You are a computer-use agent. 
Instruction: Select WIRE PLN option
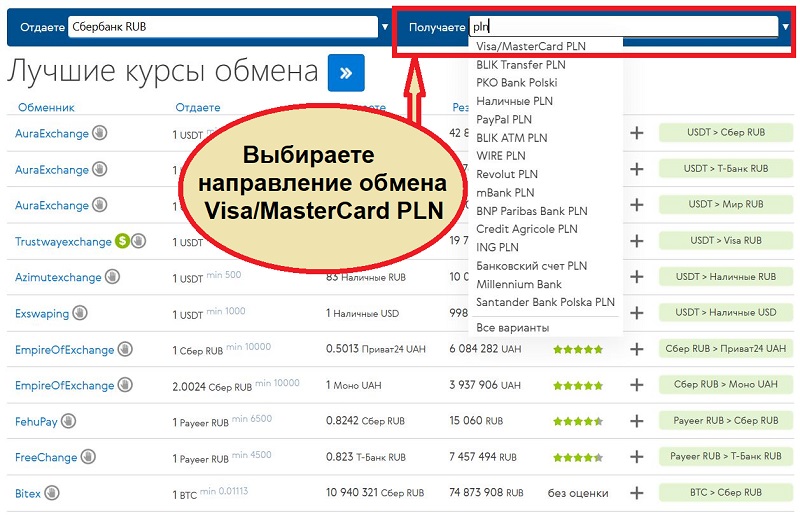[501, 156]
